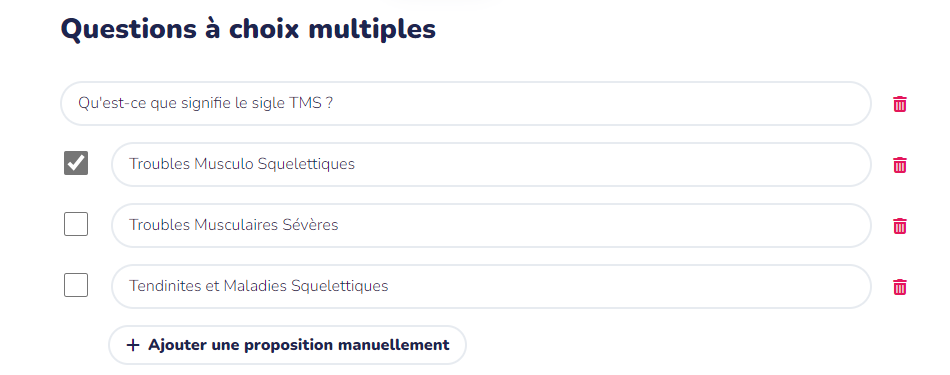
Task: Remove the Troubles Musculo Squelettiques answer
Action: [900, 165]
